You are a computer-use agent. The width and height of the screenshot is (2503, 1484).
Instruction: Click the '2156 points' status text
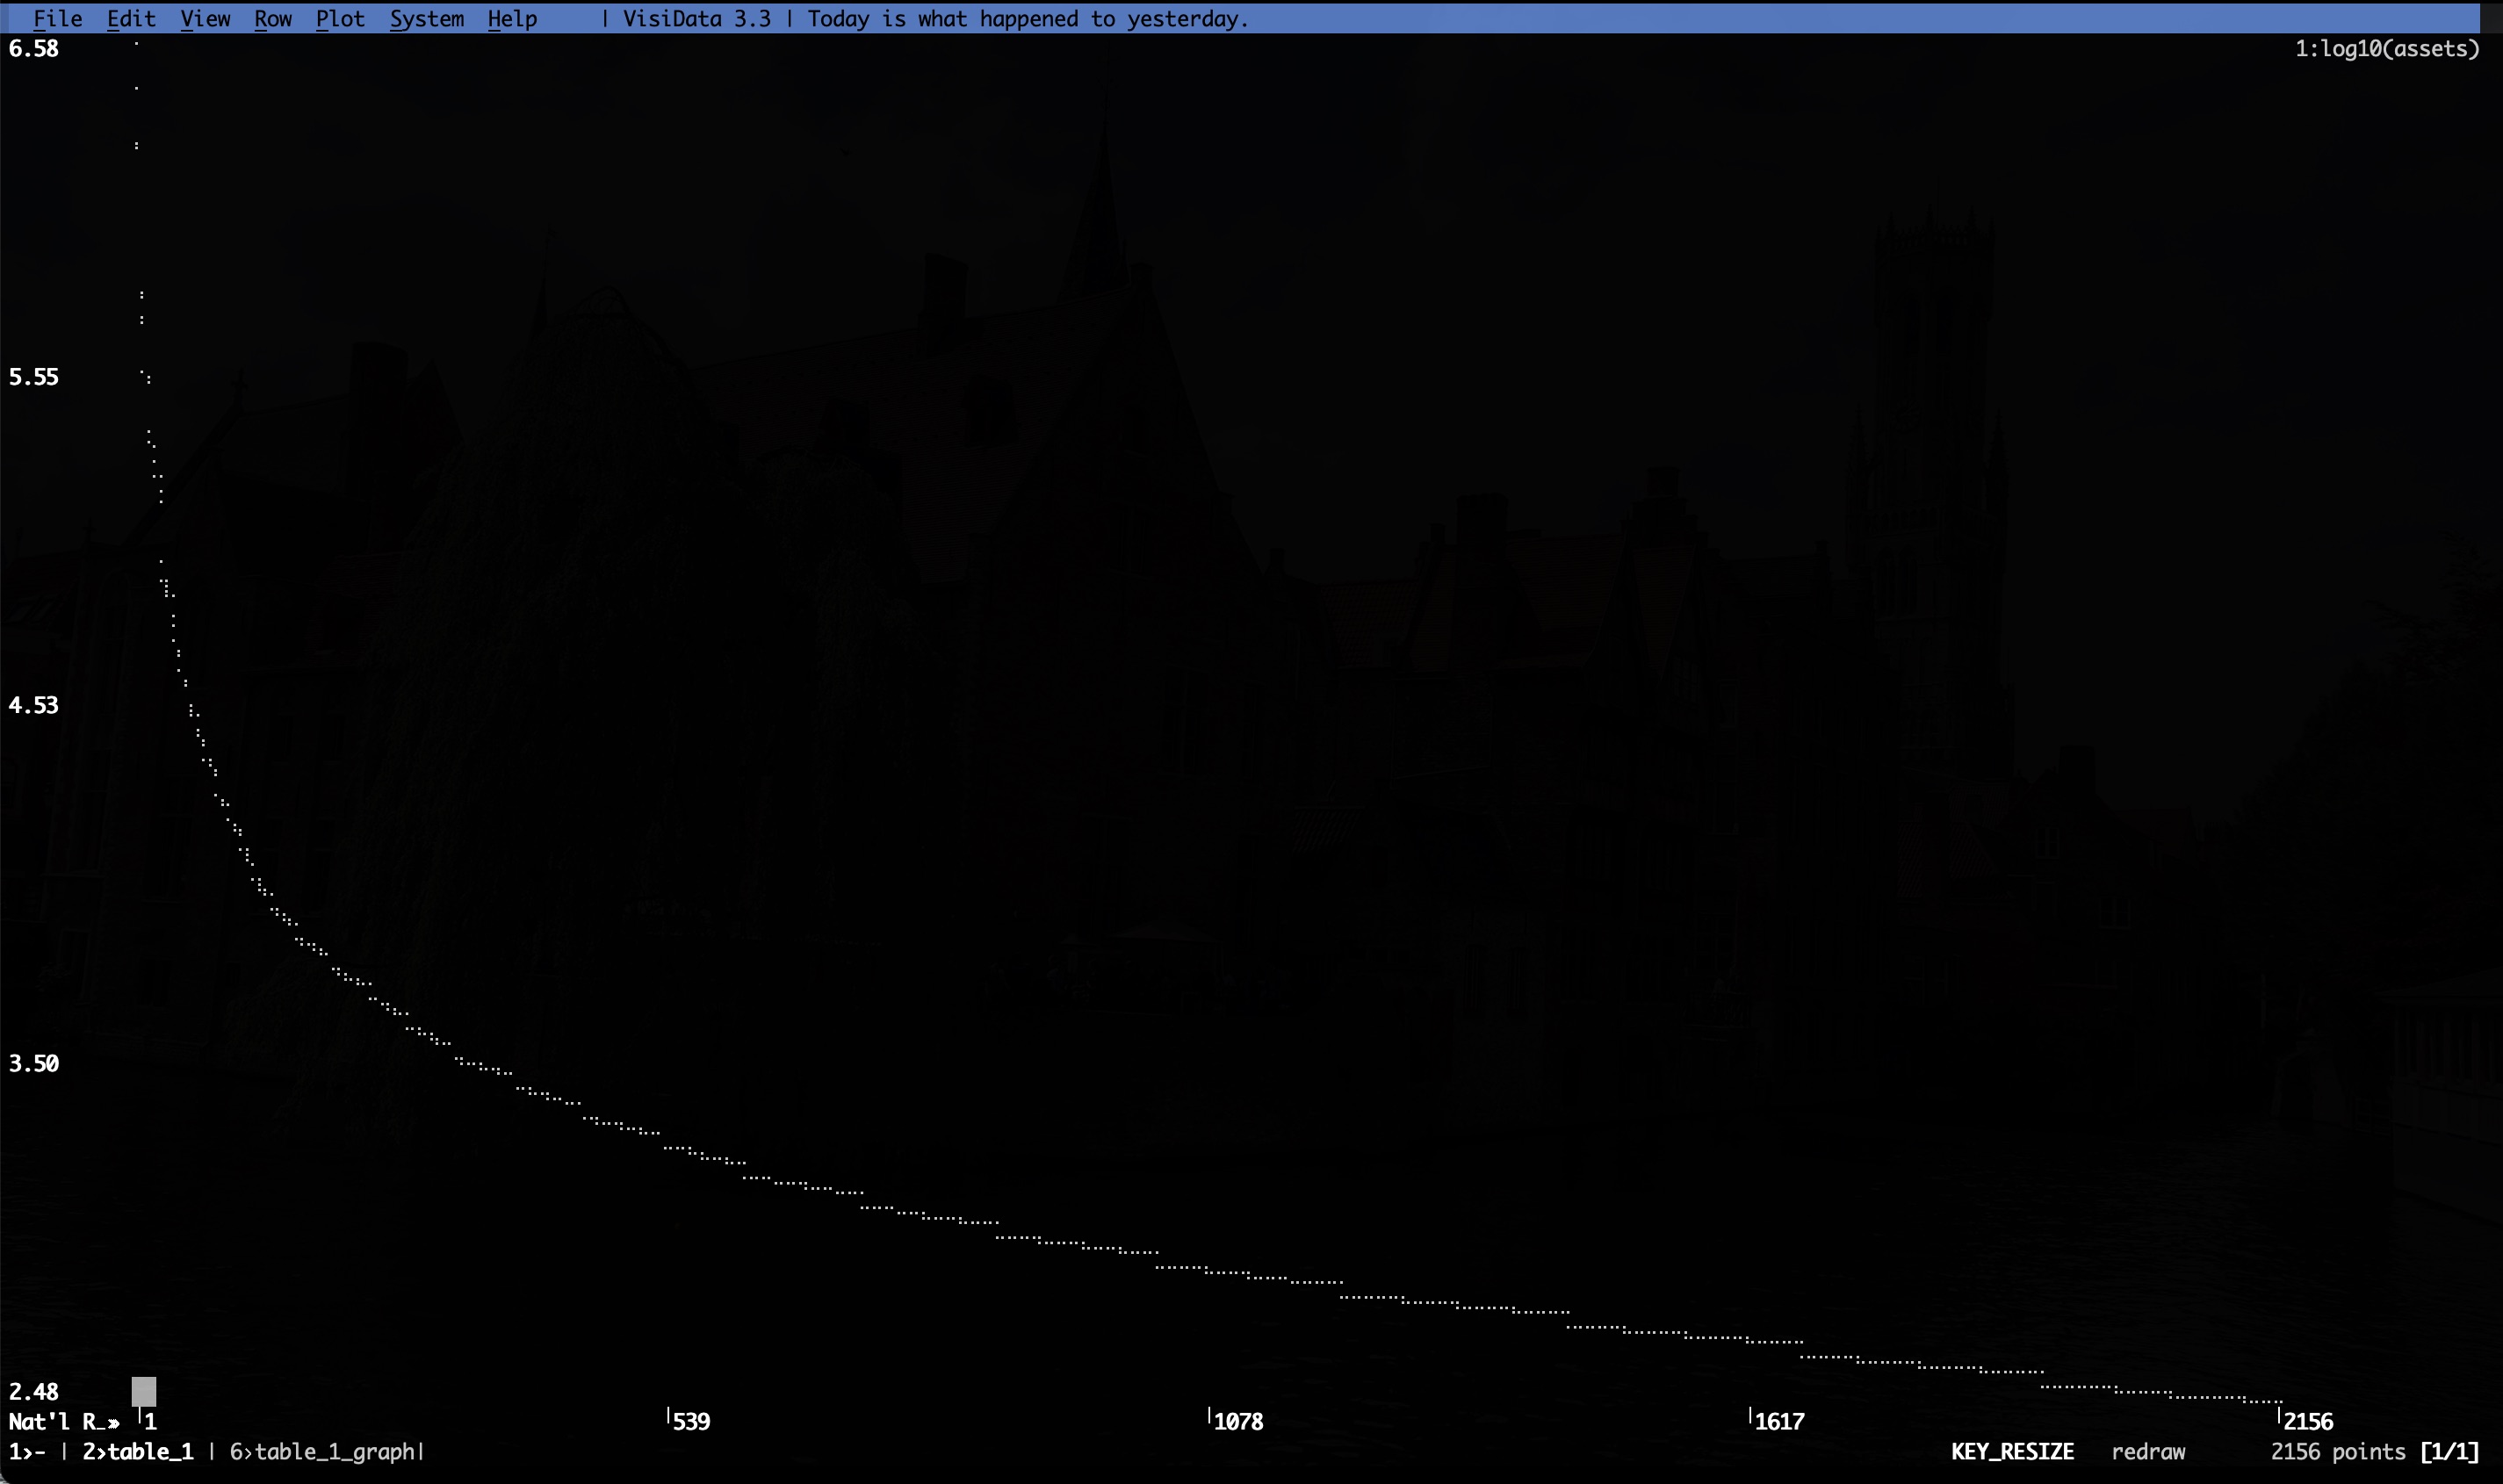point(2338,1451)
